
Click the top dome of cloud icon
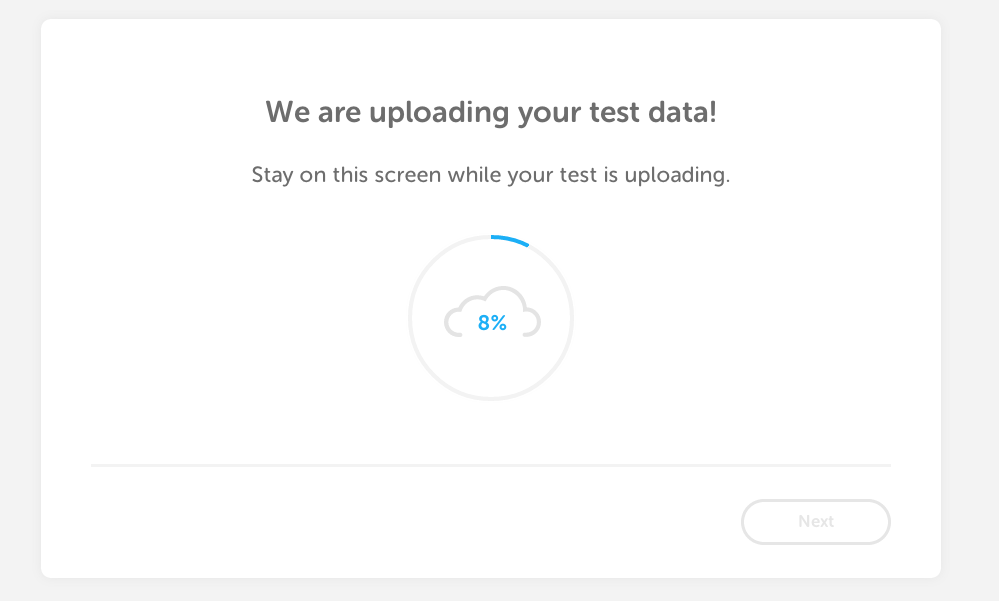point(503,295)
